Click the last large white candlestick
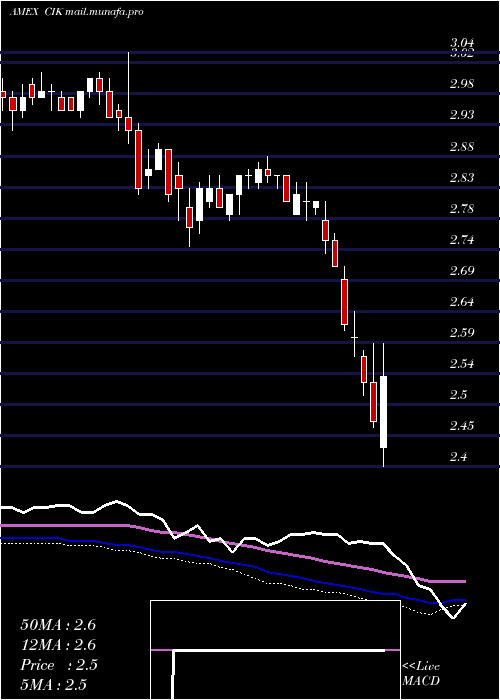500x700 pixels. pos(383,412)
